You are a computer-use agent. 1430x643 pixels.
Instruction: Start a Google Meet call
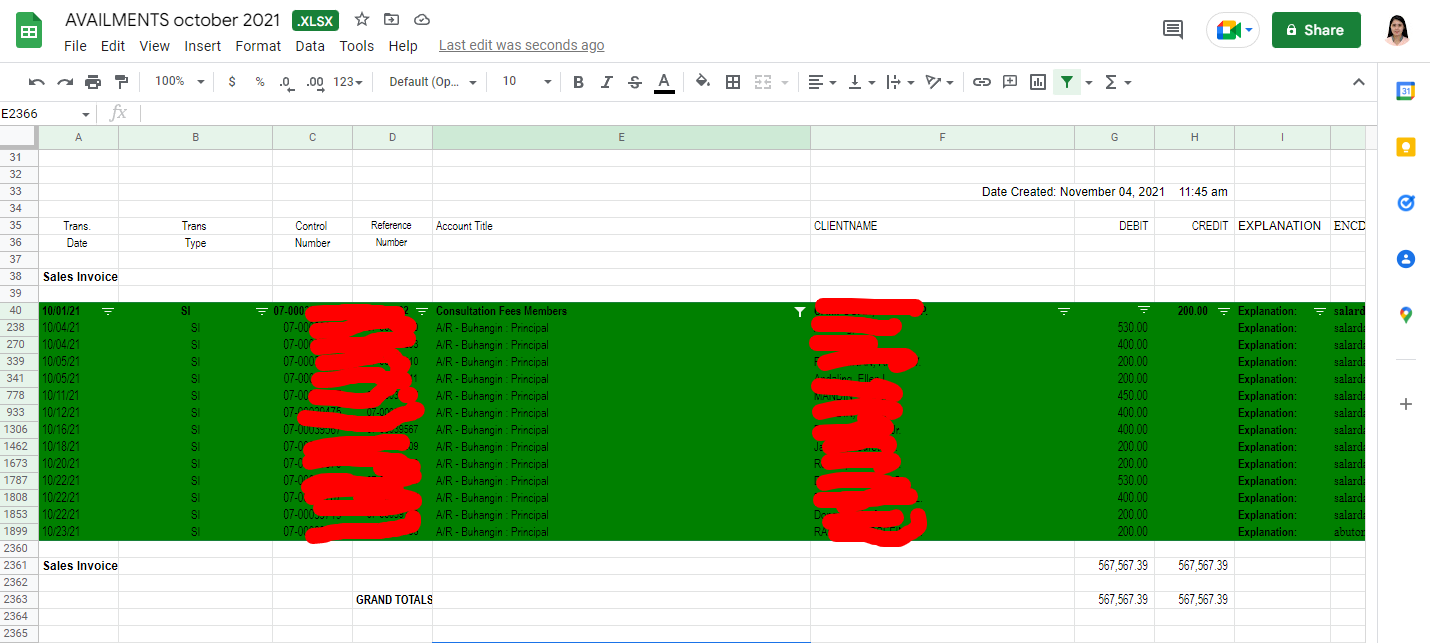[1233, 30]
